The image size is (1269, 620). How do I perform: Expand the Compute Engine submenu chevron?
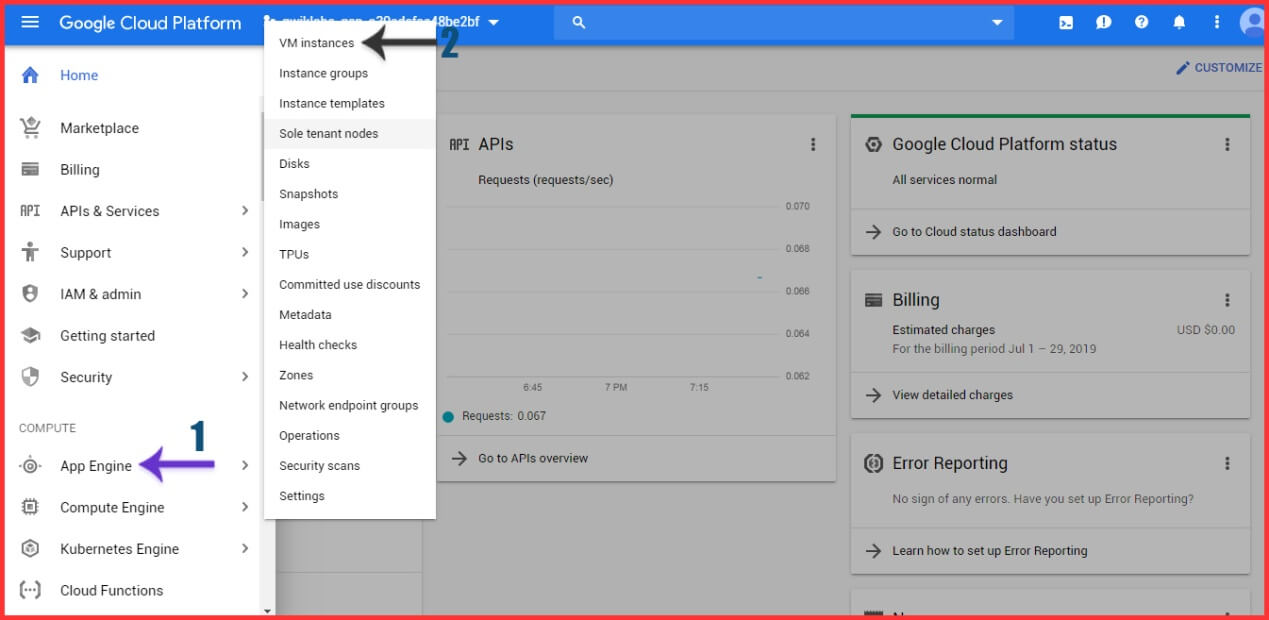coord(245,507)
